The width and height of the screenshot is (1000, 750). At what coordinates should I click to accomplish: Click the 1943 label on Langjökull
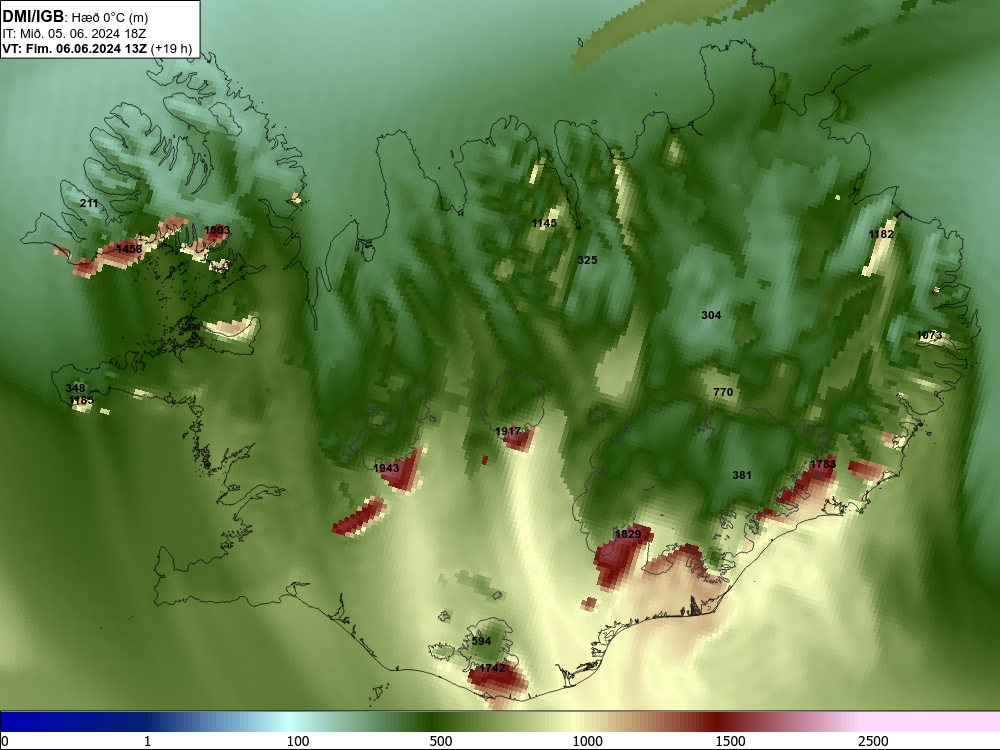386,468
